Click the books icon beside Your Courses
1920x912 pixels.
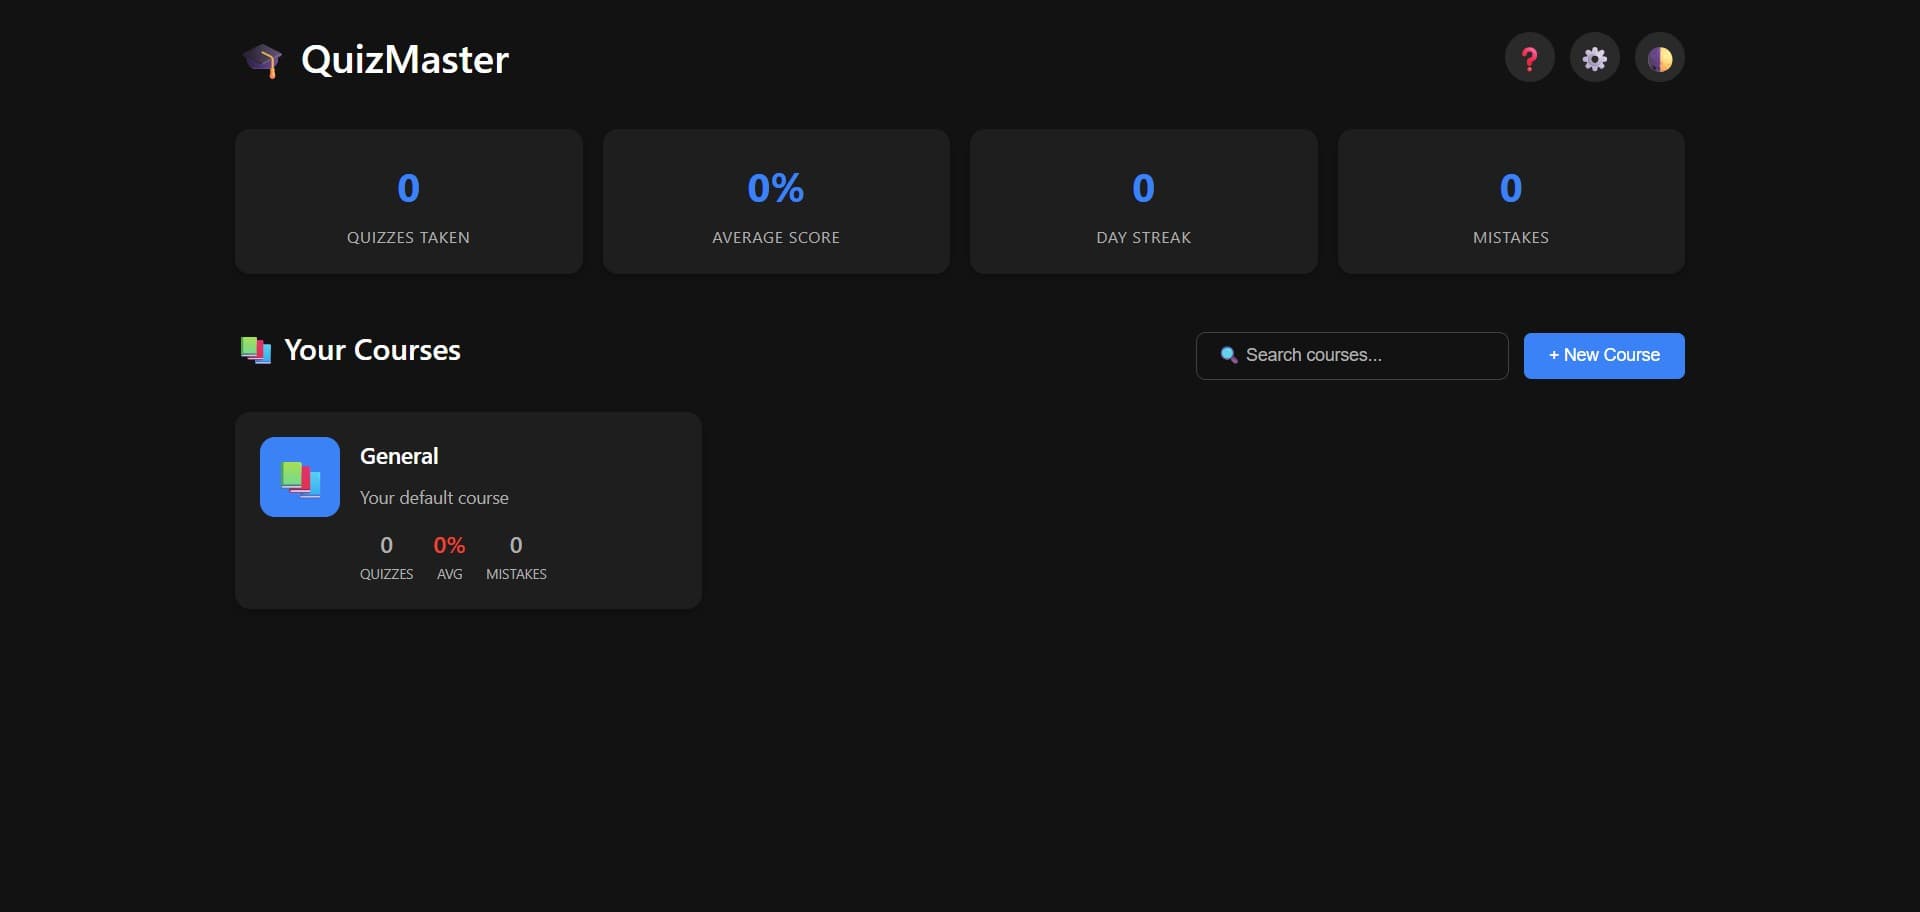pos(256,350)
